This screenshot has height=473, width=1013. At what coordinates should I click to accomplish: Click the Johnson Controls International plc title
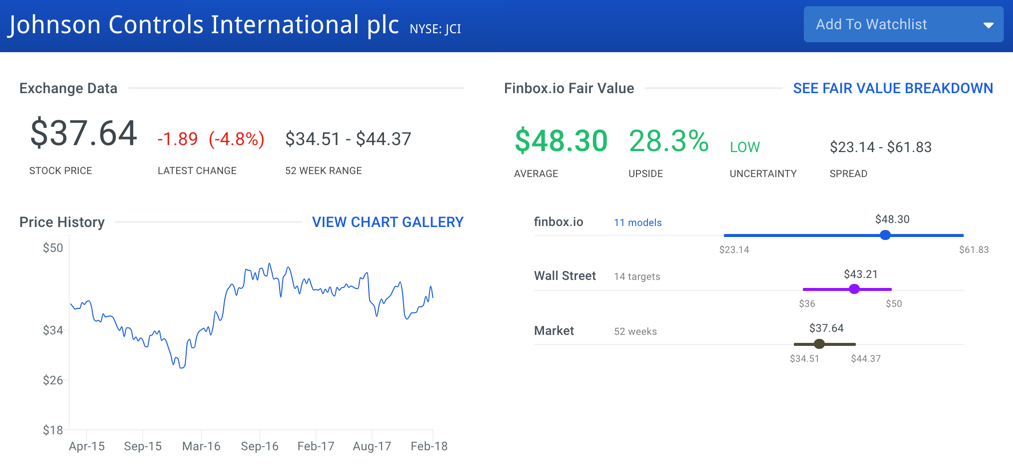(204, 25)
